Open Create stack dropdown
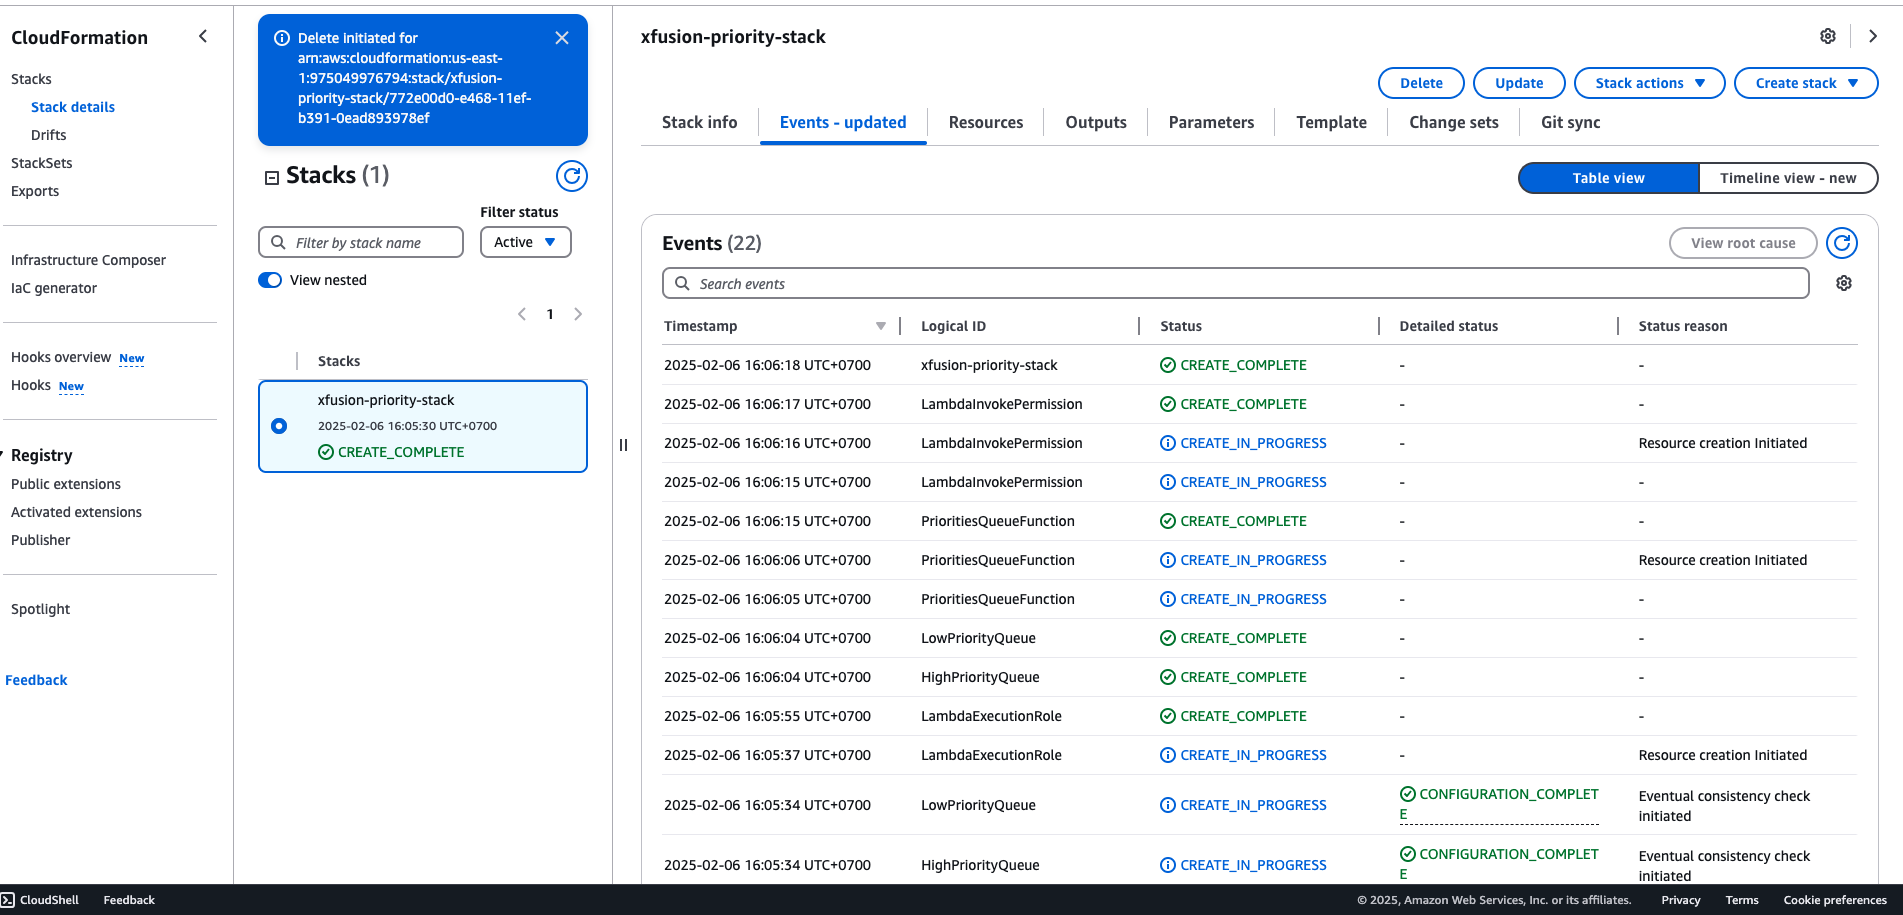The width and height of the screenshot is (1903, 915). (1806, 83)
